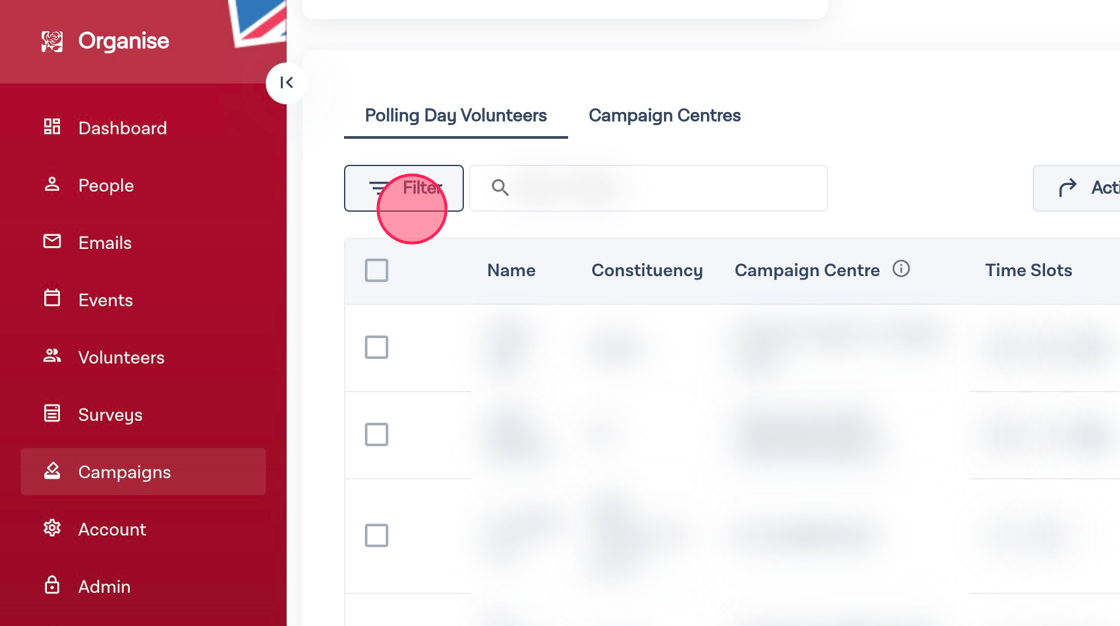This screenshot has width=1120, height=626.
Task: Go to the People section
Action: 105,185
